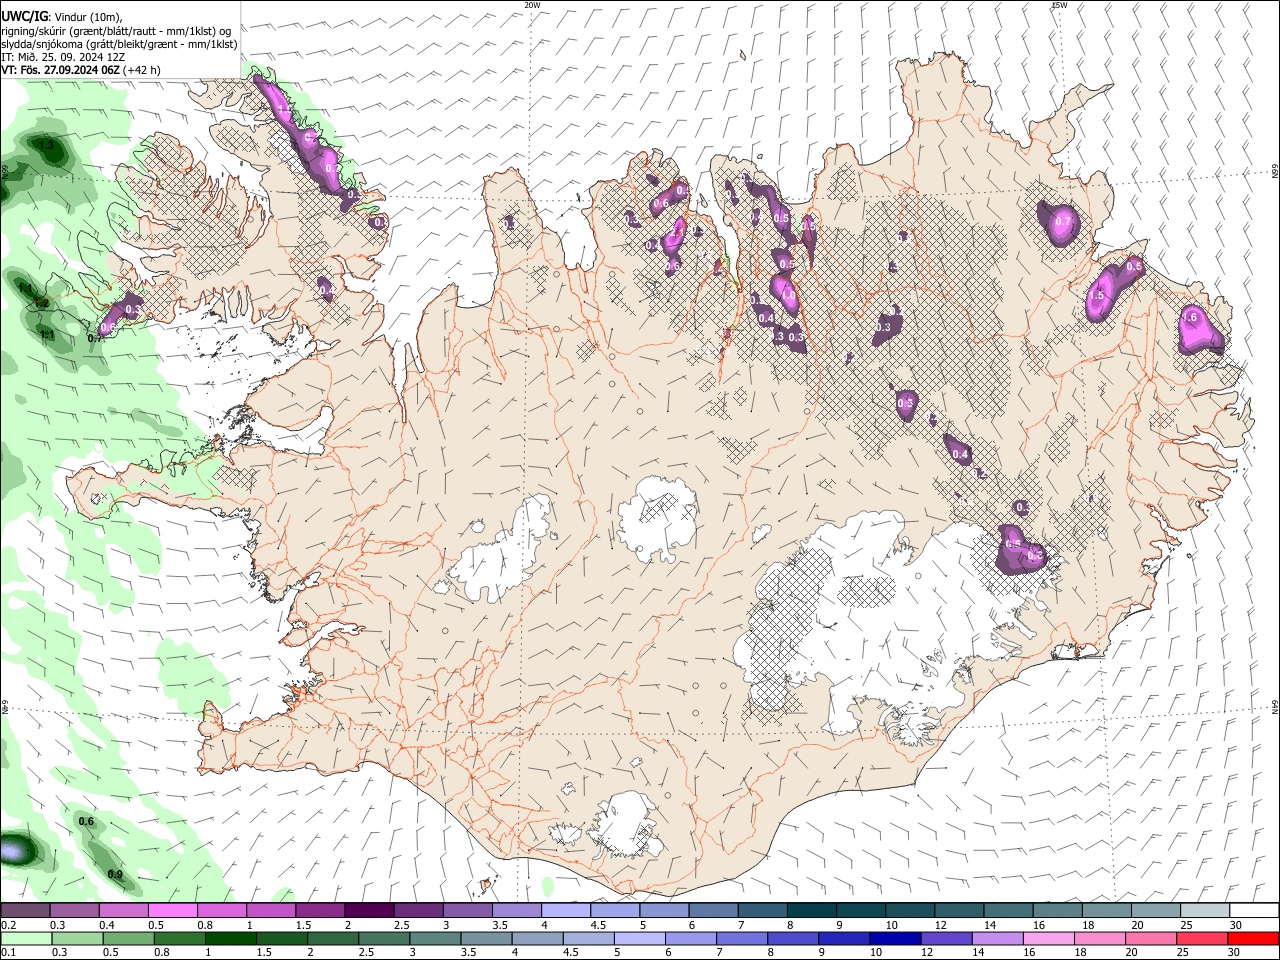Click the '(+42 h)' forecast offset text
Screen dimensions: 1280x960
(142, 70)
